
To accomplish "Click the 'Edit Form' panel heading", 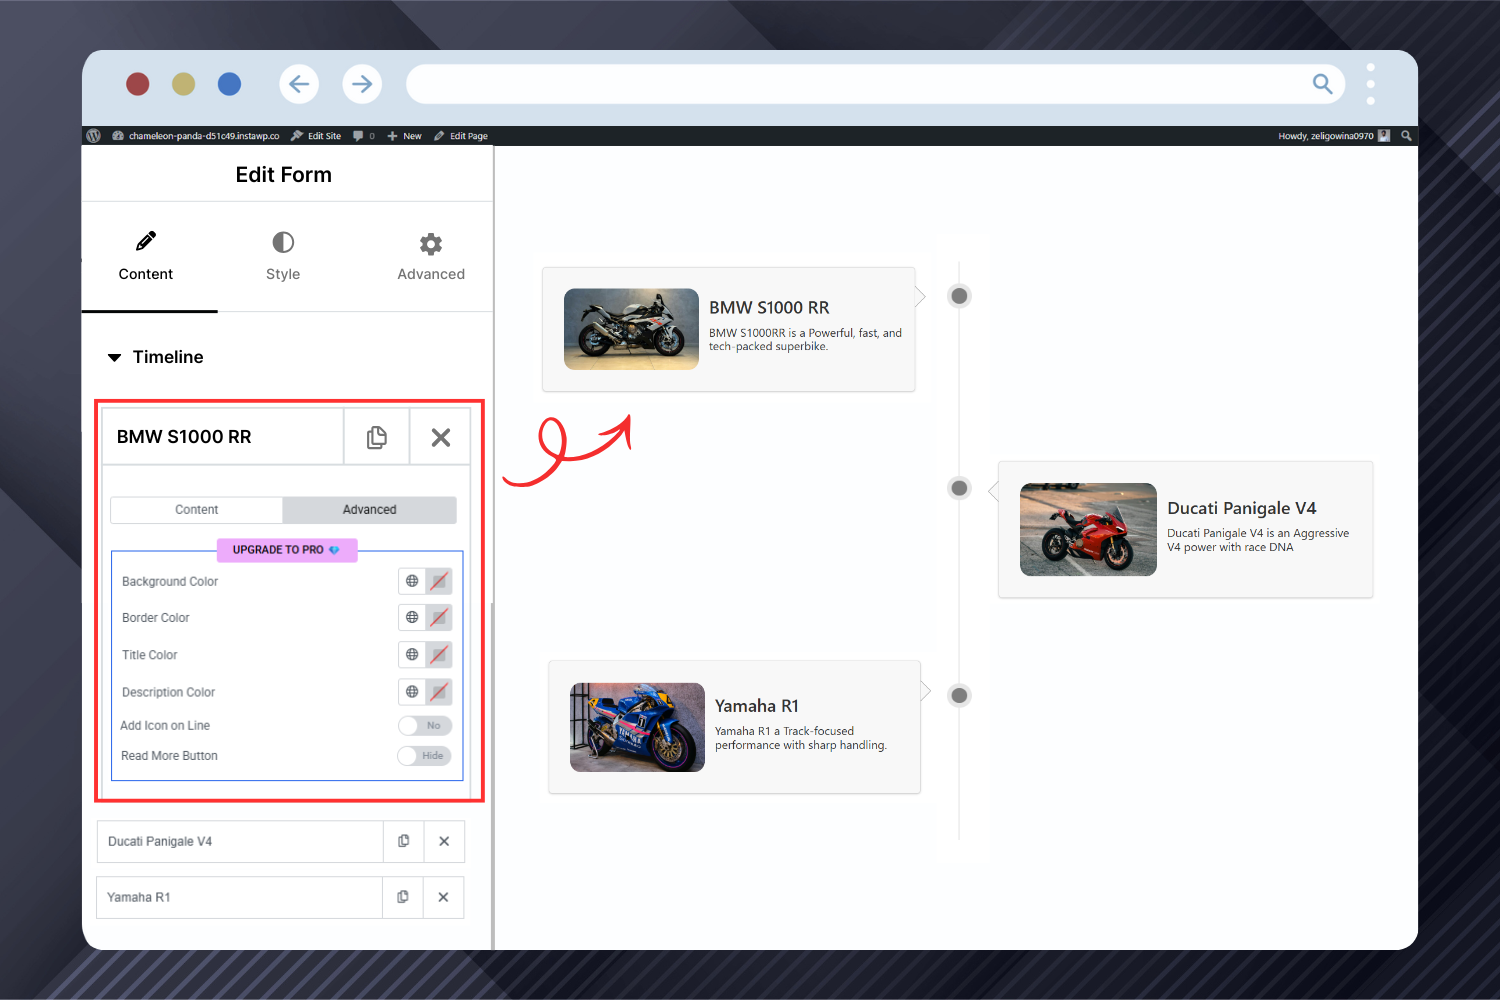I will point(283,175).
